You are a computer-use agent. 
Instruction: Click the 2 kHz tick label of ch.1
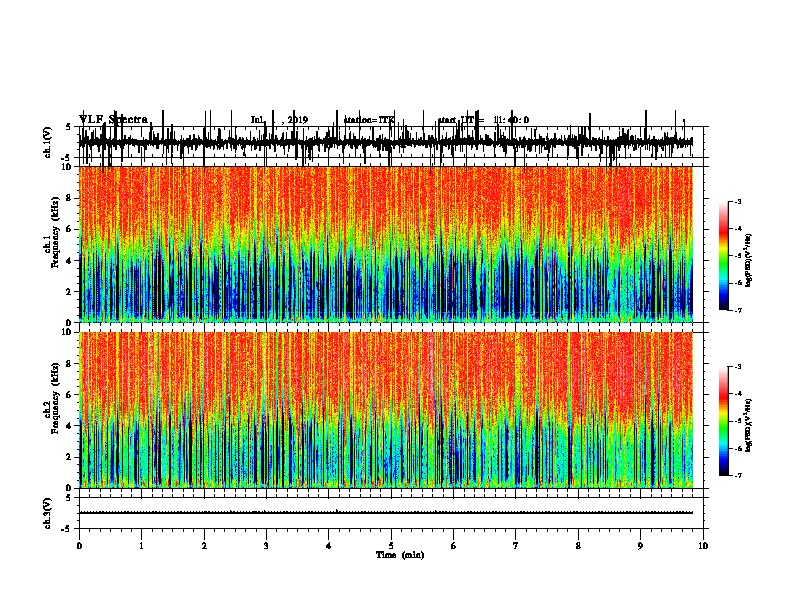70,291
